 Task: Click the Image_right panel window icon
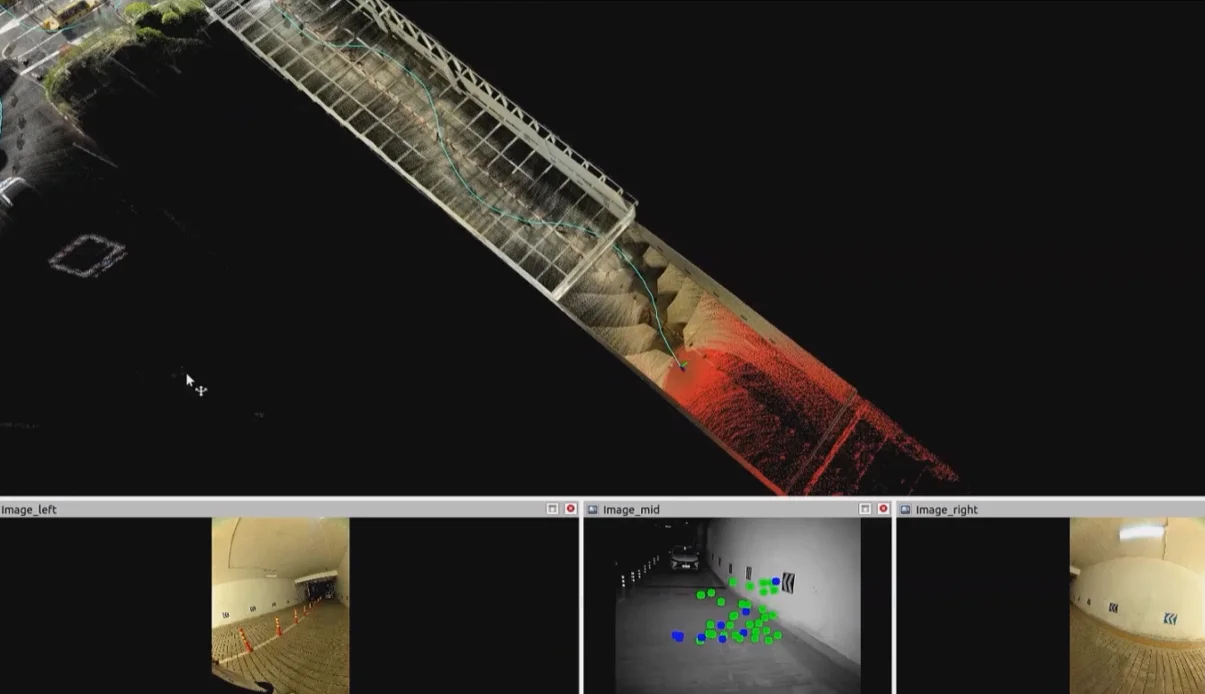click(905, 509)
